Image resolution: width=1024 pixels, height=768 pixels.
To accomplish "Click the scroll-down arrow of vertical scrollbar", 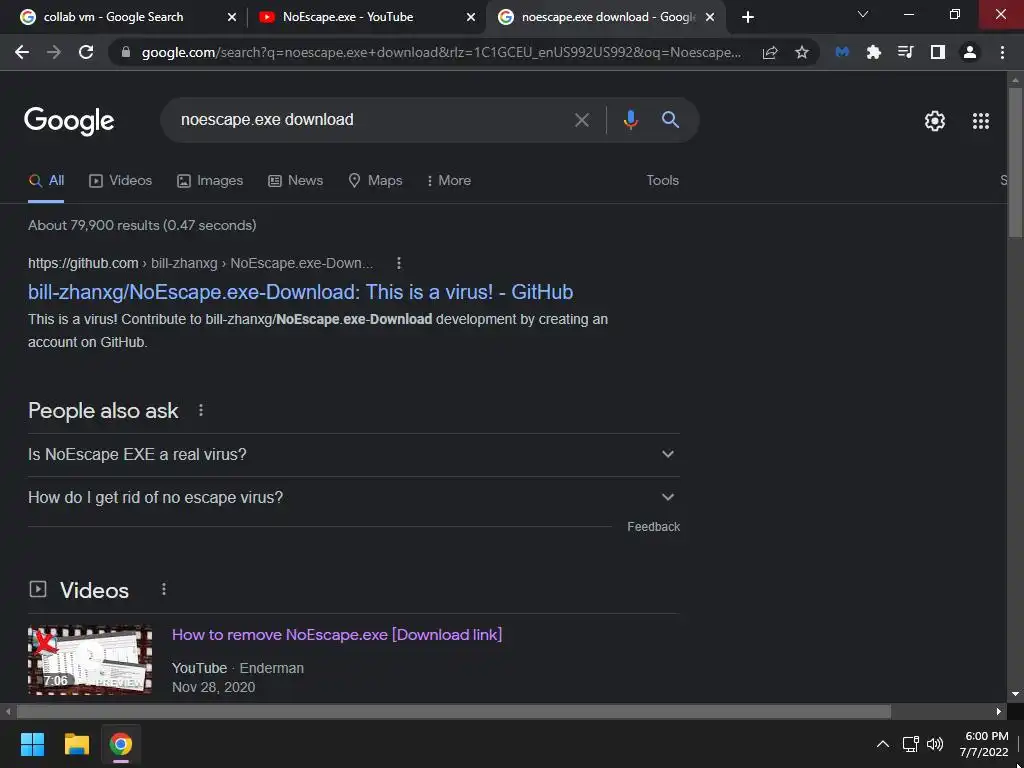I will (1015, 694).
